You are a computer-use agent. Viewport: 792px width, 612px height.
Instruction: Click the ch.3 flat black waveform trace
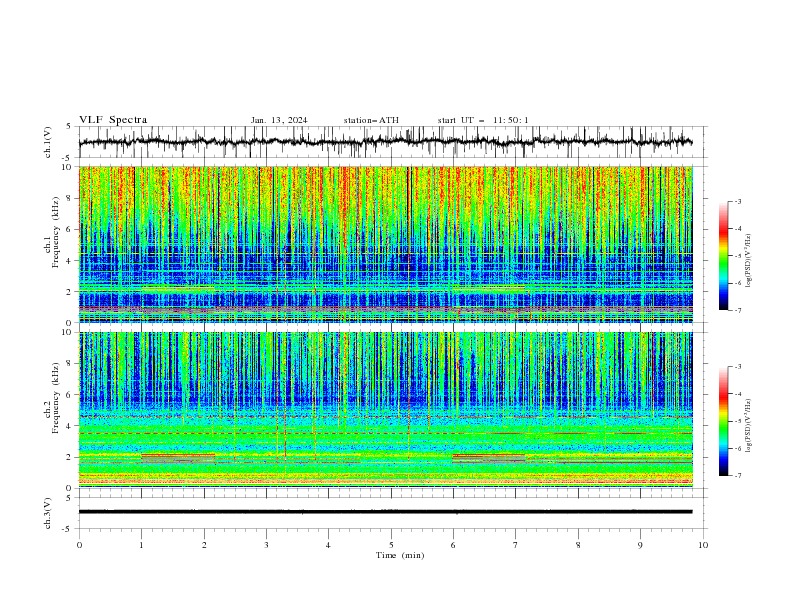click(x=385, y=512)
